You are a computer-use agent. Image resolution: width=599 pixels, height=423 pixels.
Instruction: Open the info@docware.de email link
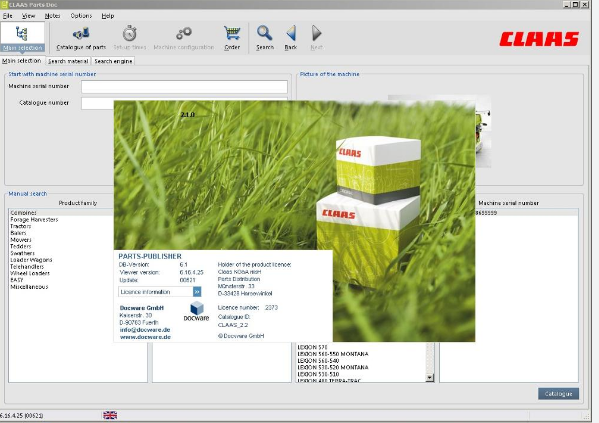coord(145,330)
